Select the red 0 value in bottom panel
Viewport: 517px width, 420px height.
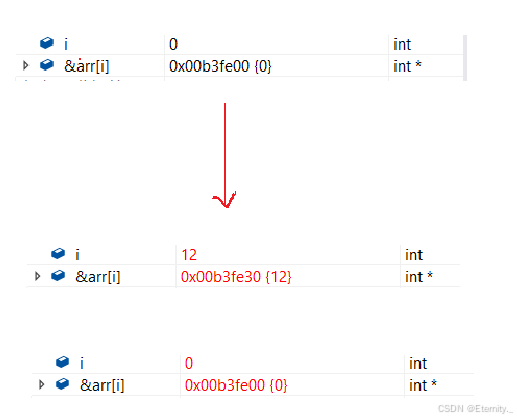pyautogui.click(x=189, y=363)
